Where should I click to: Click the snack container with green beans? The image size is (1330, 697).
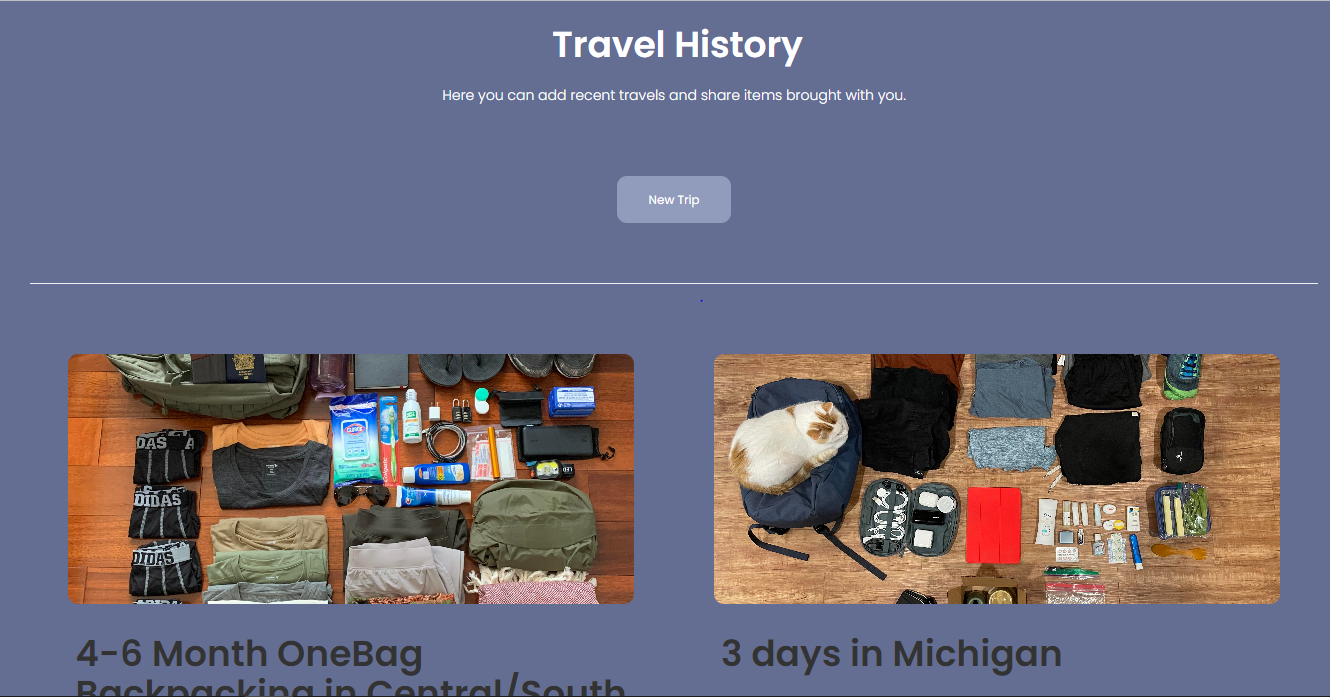(1181, 512)
